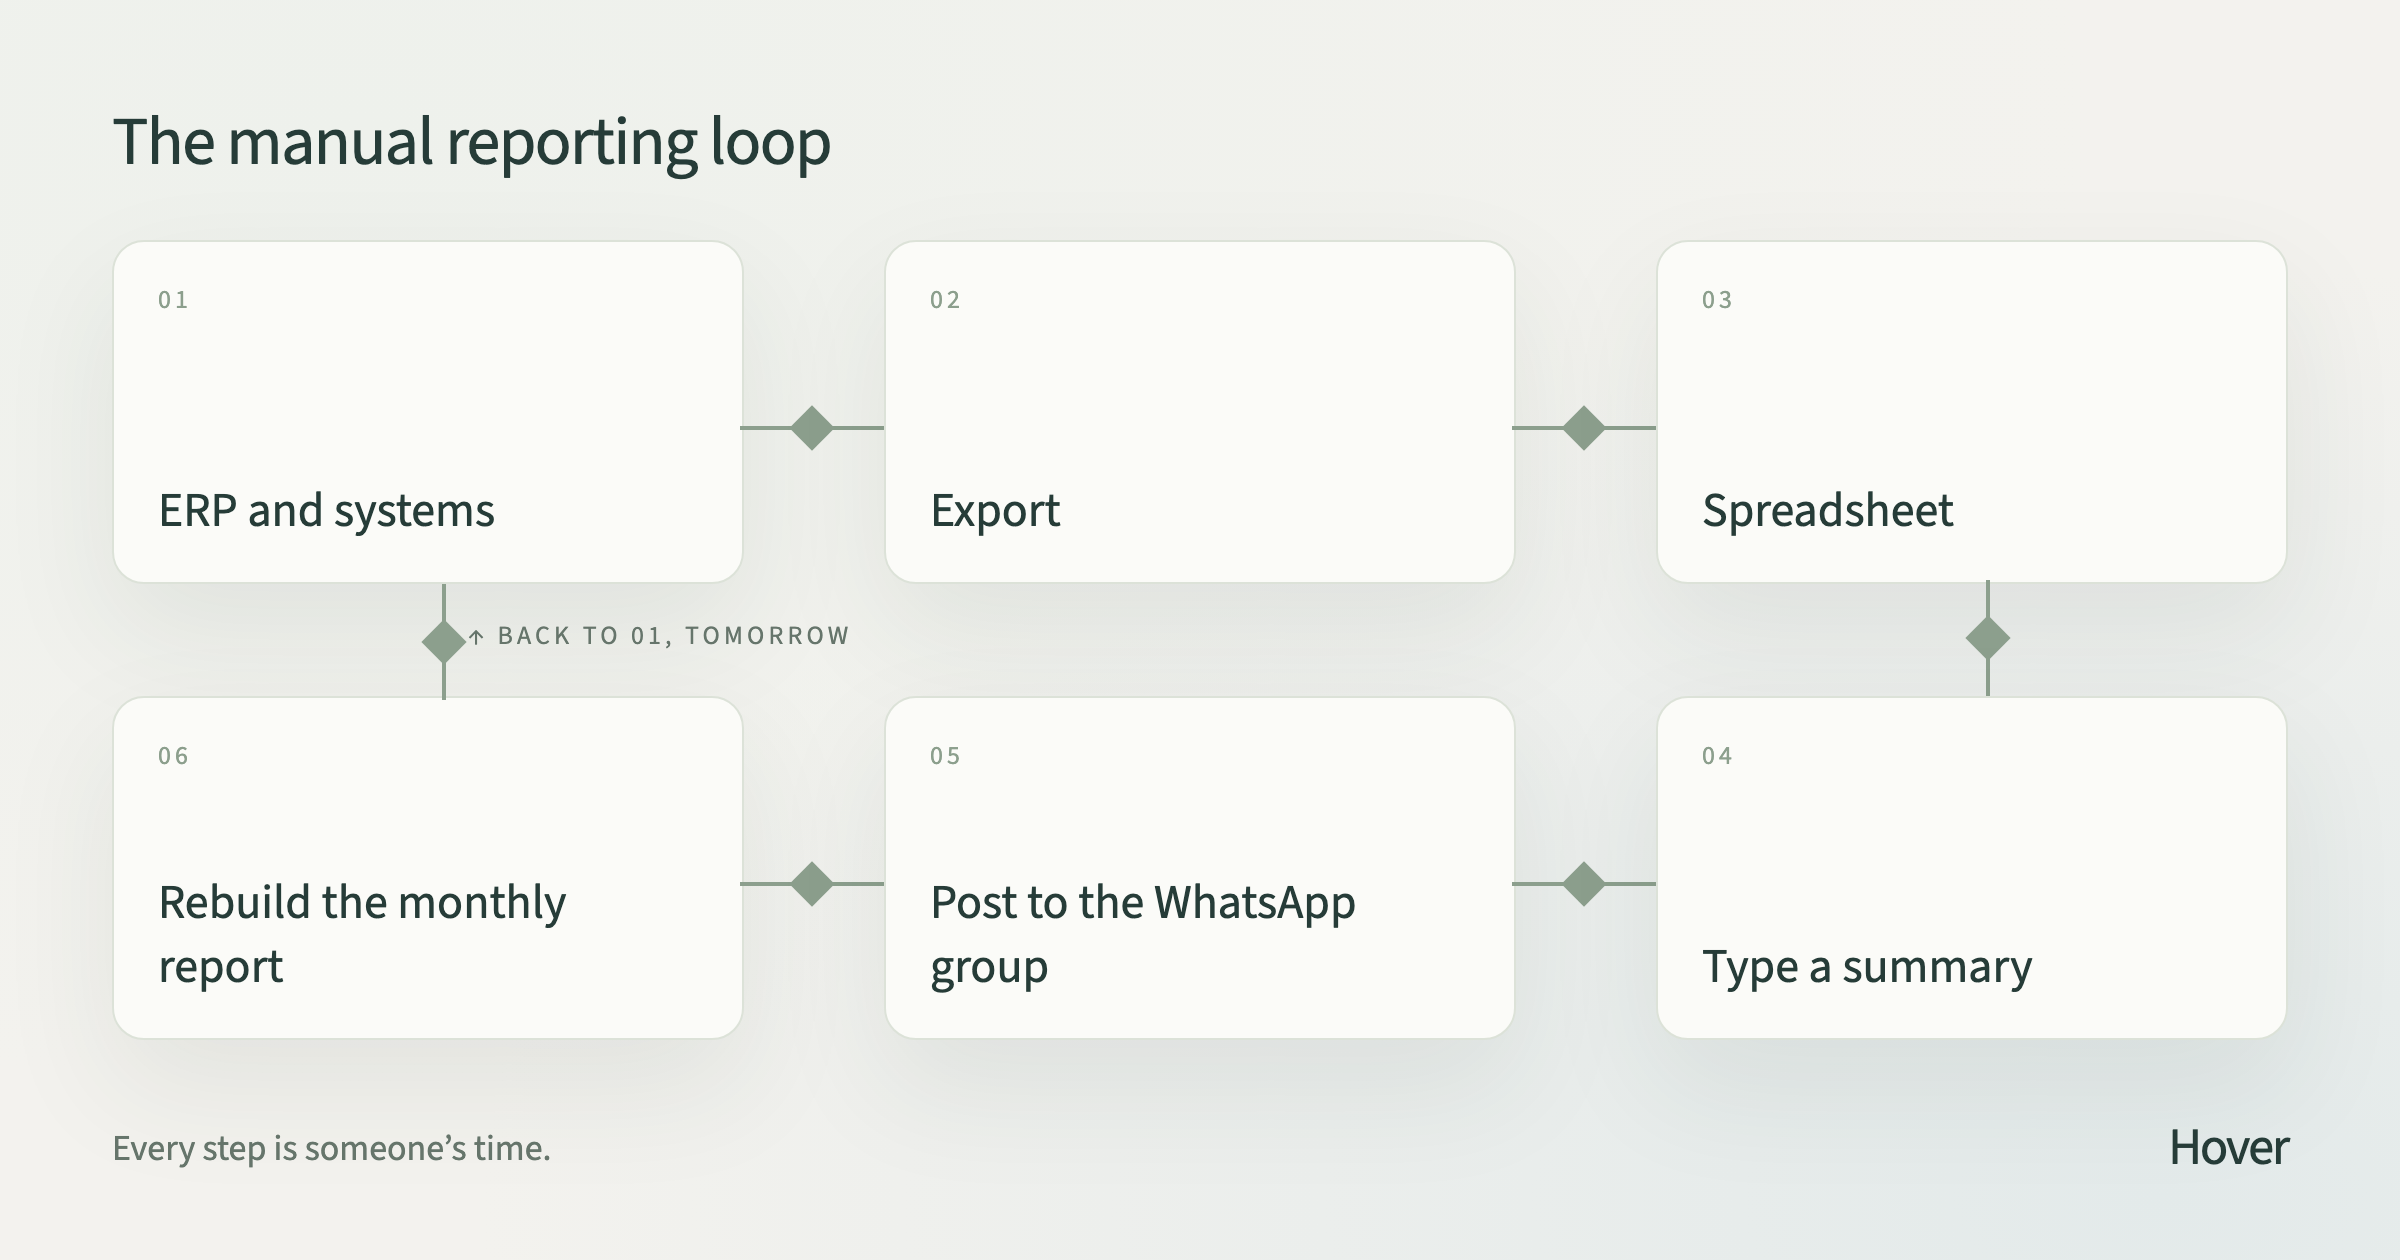This screenshot has width=2400, height=1260.
Task: Click step number 04
Action: [1717, 756]
